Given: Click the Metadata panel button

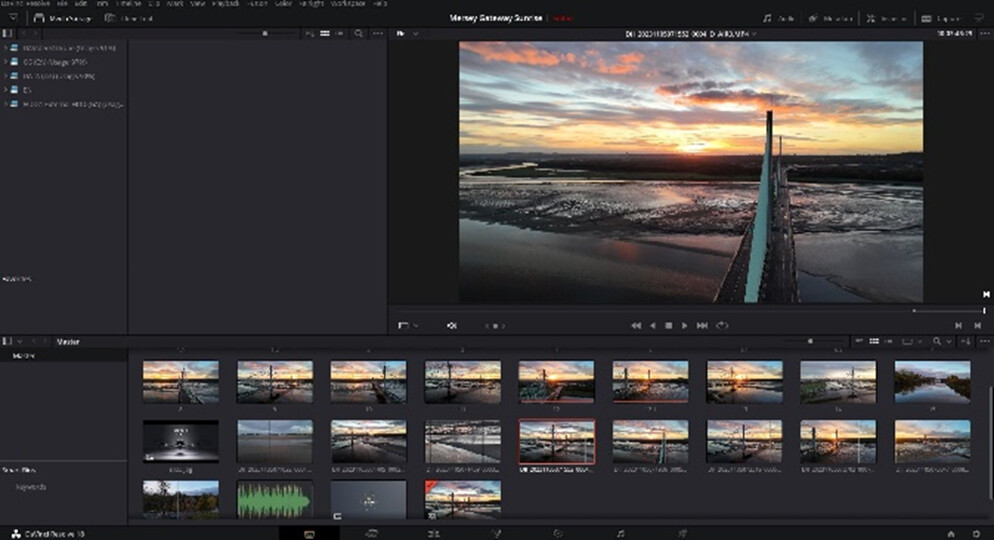Looking at the screenshot, I should click(x=832, y=18).
